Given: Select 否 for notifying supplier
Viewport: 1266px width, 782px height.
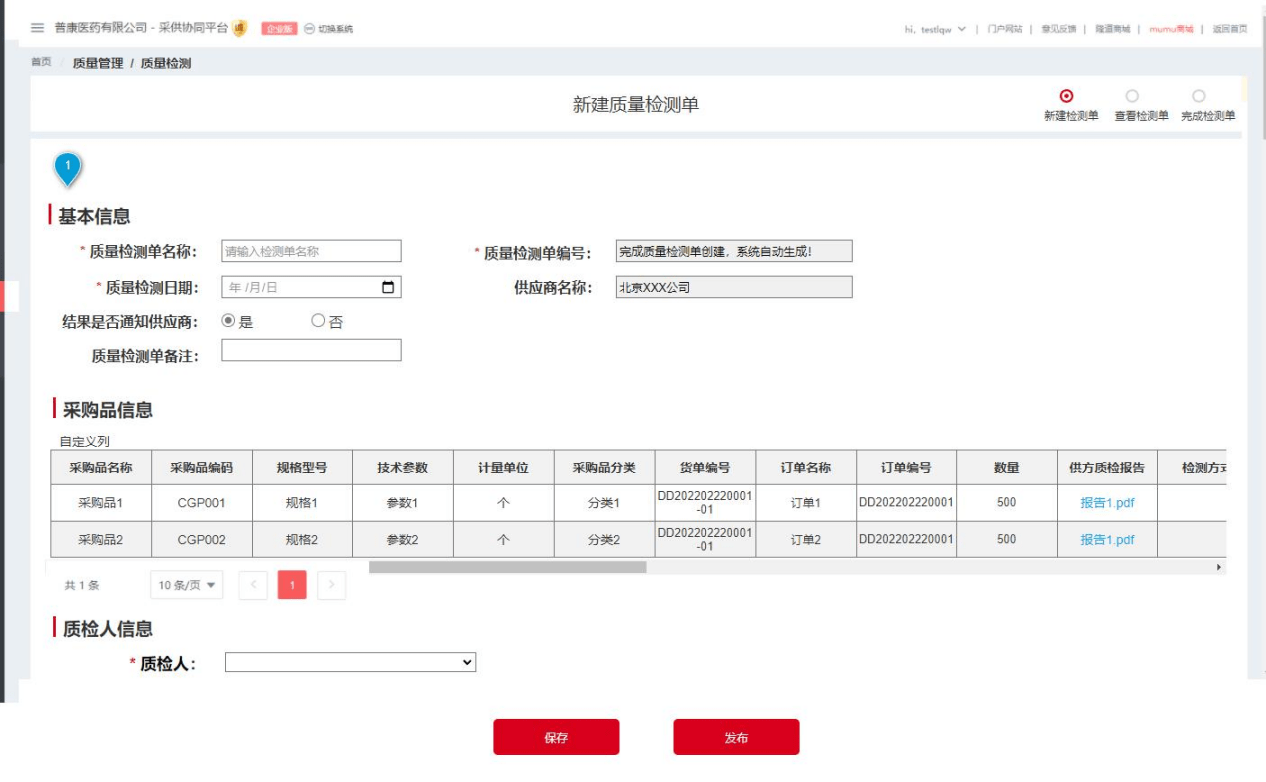Looking at the screenshot, I should [x=318, y=321].
